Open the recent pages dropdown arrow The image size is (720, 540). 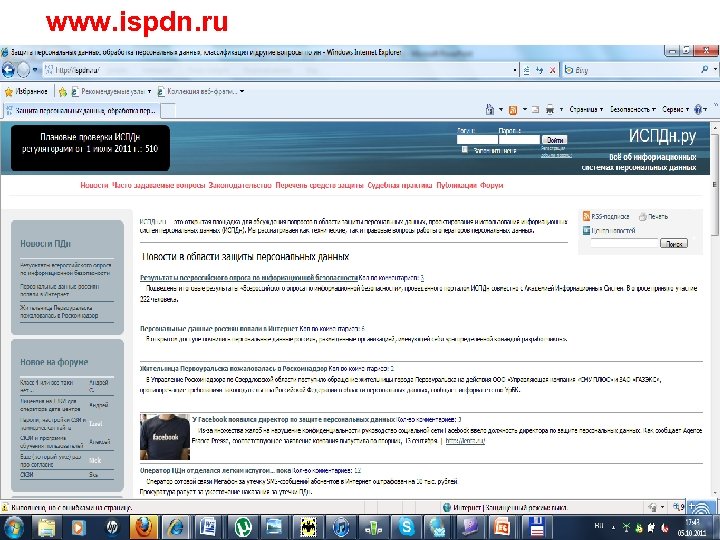pos(35,70)
